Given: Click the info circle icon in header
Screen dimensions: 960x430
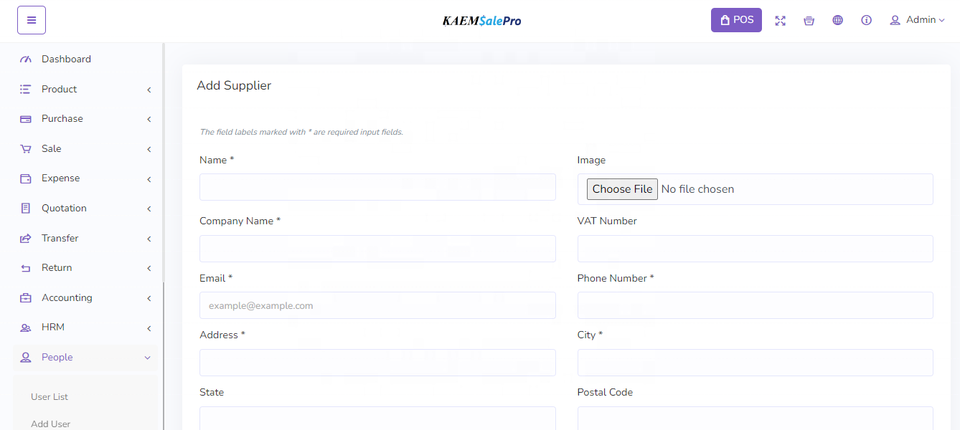Looking at the screenshot, I should coord(866,20).
